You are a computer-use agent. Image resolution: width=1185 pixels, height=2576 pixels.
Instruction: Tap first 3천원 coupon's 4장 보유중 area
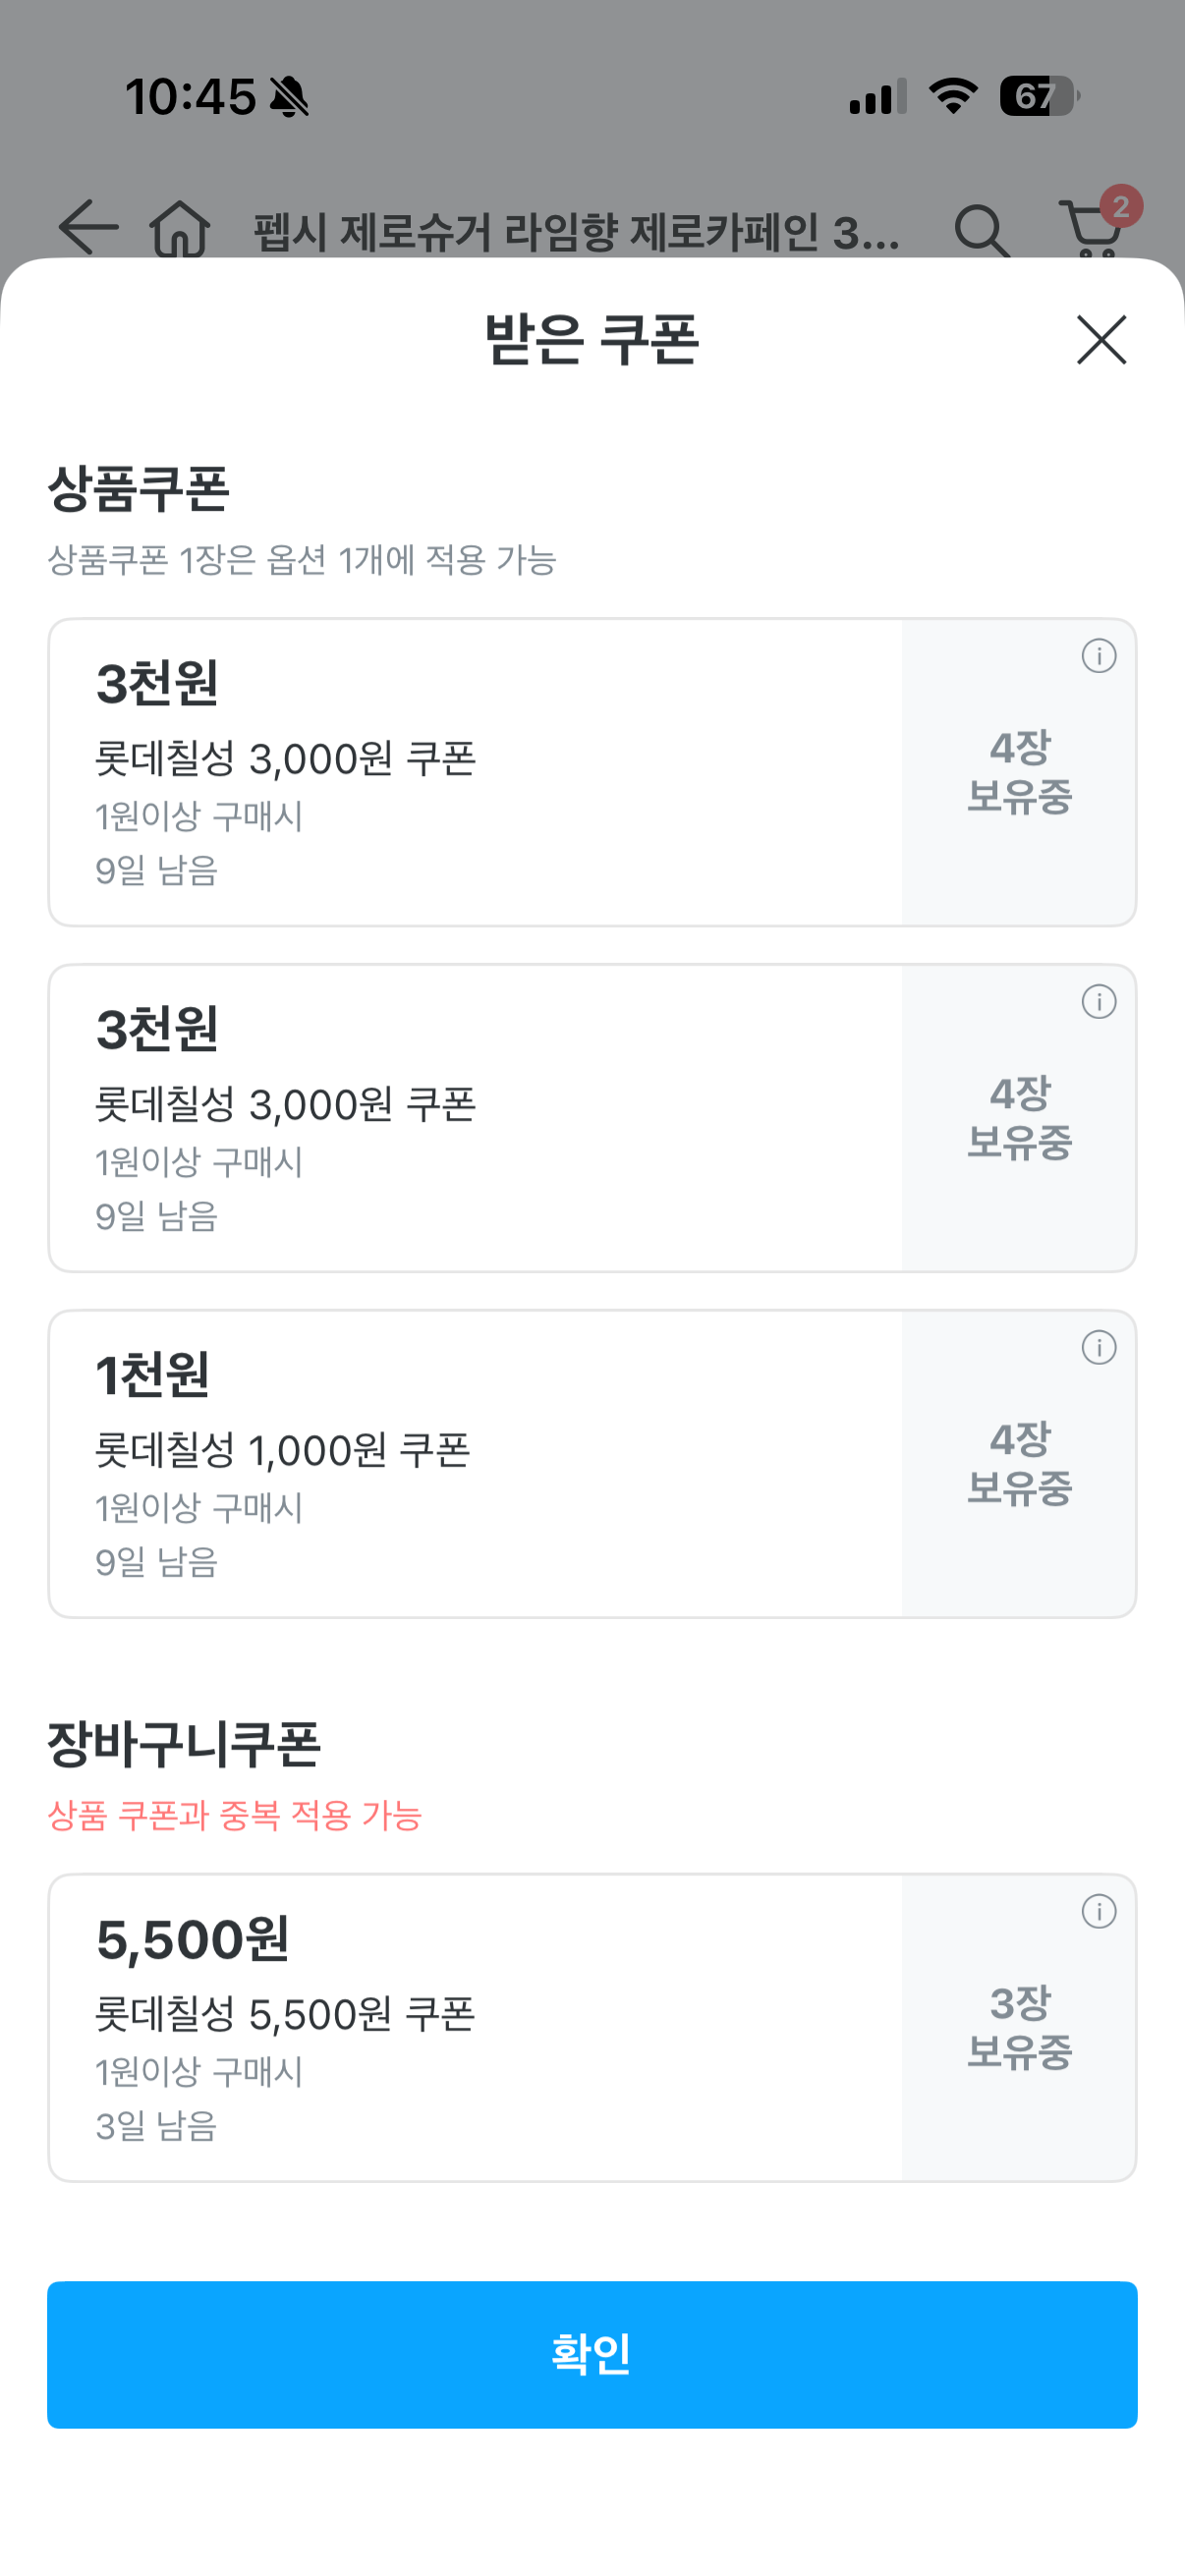pyautogui.click(x=1019, y=773)
